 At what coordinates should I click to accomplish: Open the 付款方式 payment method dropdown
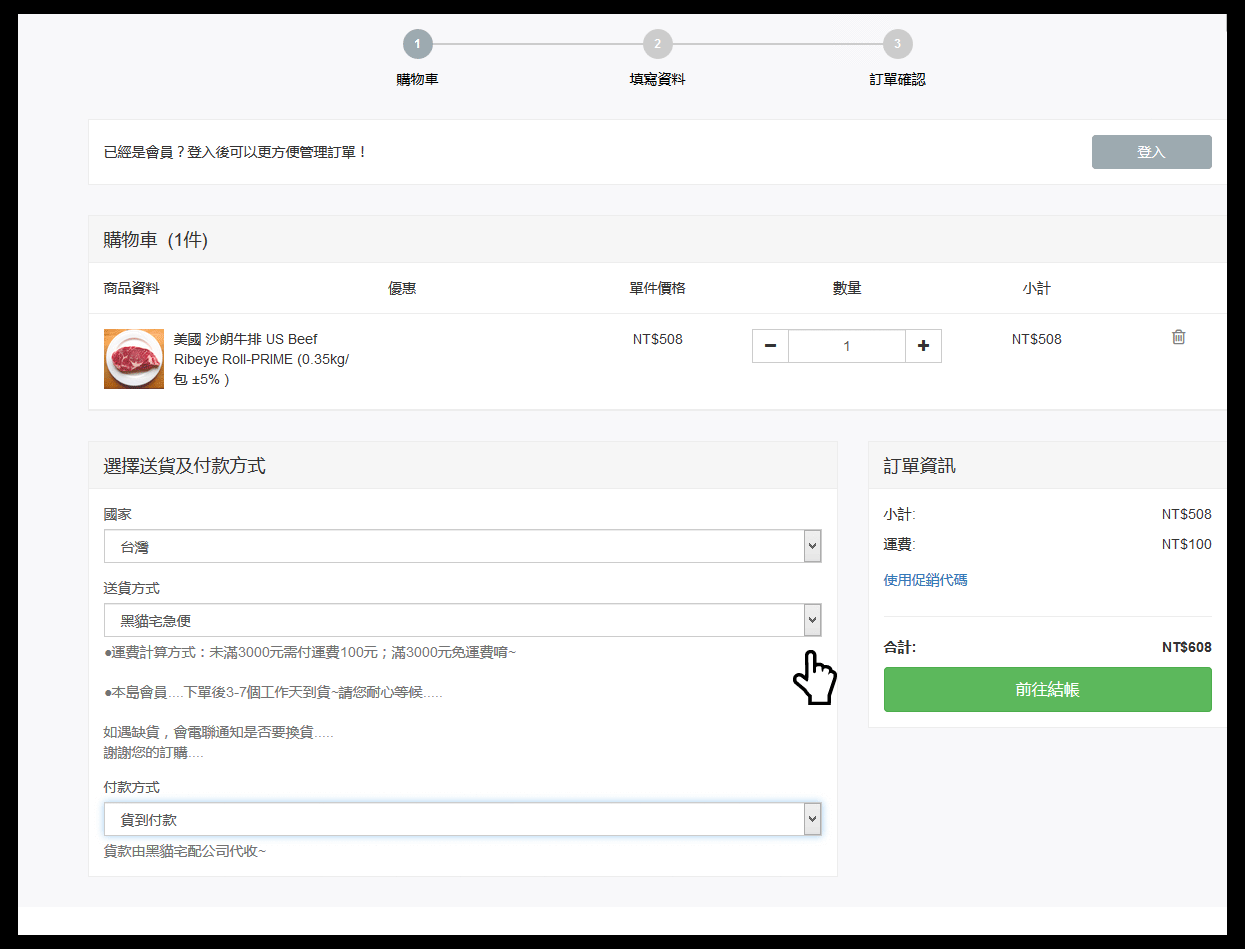[462, 819]
